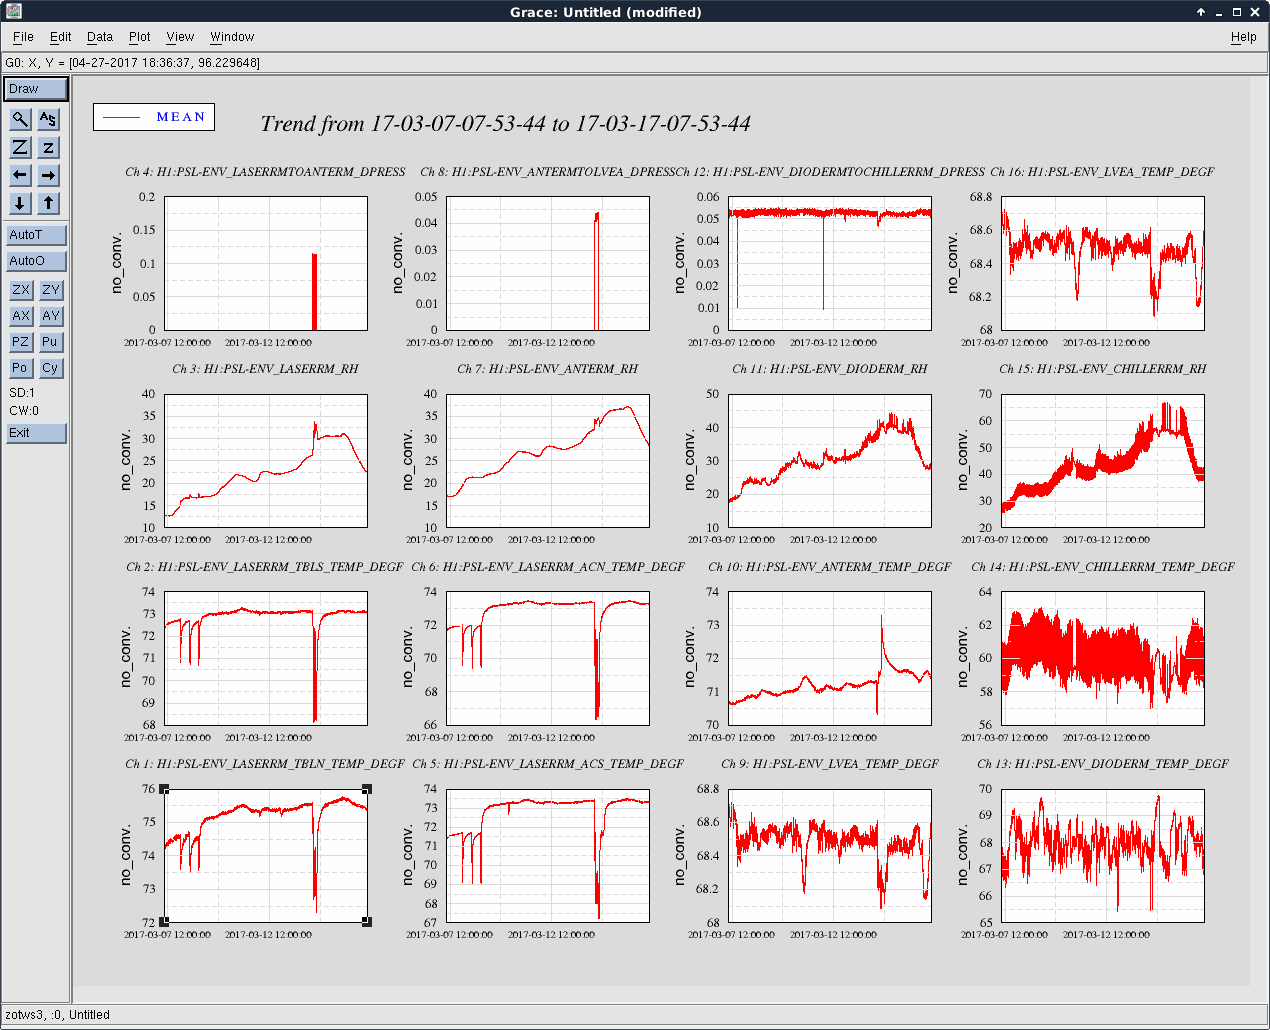Open the Window menu
Image resolution: width=1270 pixels, height=1030 pixels.
232,37
